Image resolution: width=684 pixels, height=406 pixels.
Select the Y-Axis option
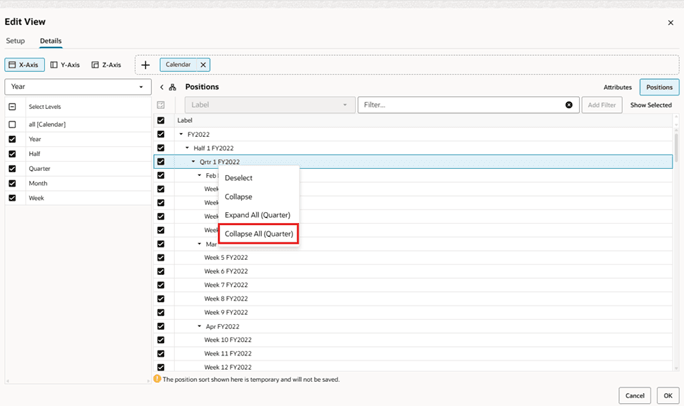(x=65, y=65)
